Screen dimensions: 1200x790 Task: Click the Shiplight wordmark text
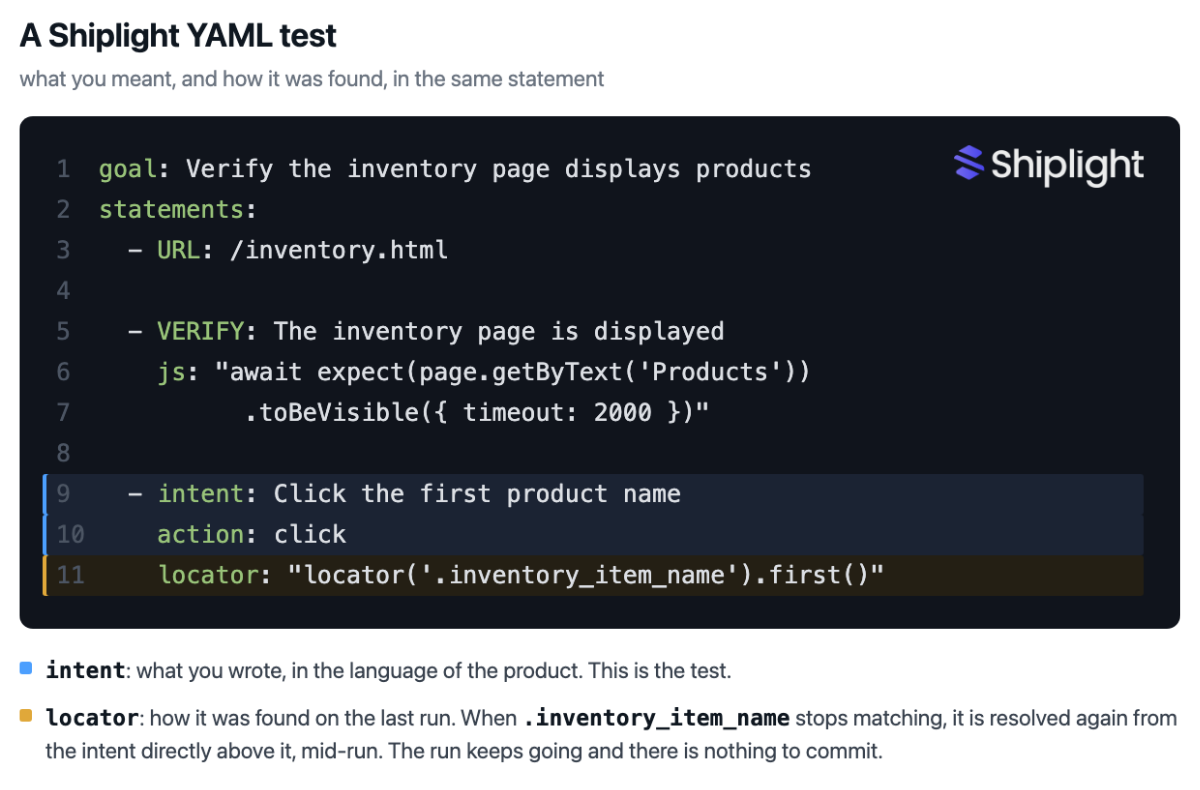[1067, 165]
